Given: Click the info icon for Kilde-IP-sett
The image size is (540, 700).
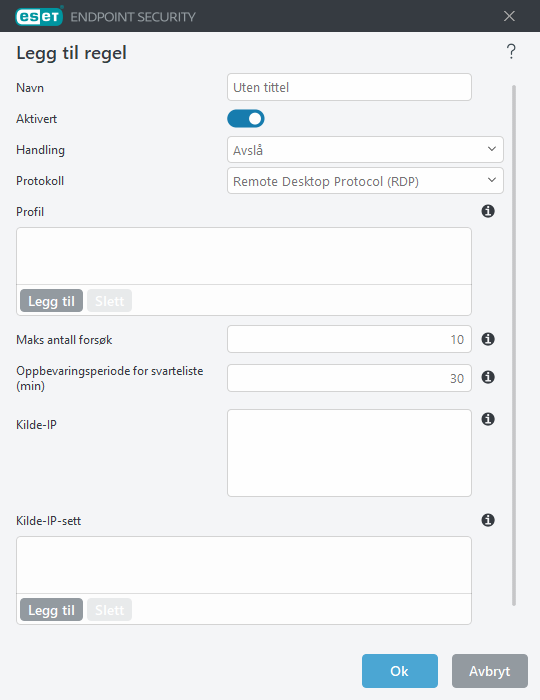Looking at the screenshot, I should click(x=488, y=520).
